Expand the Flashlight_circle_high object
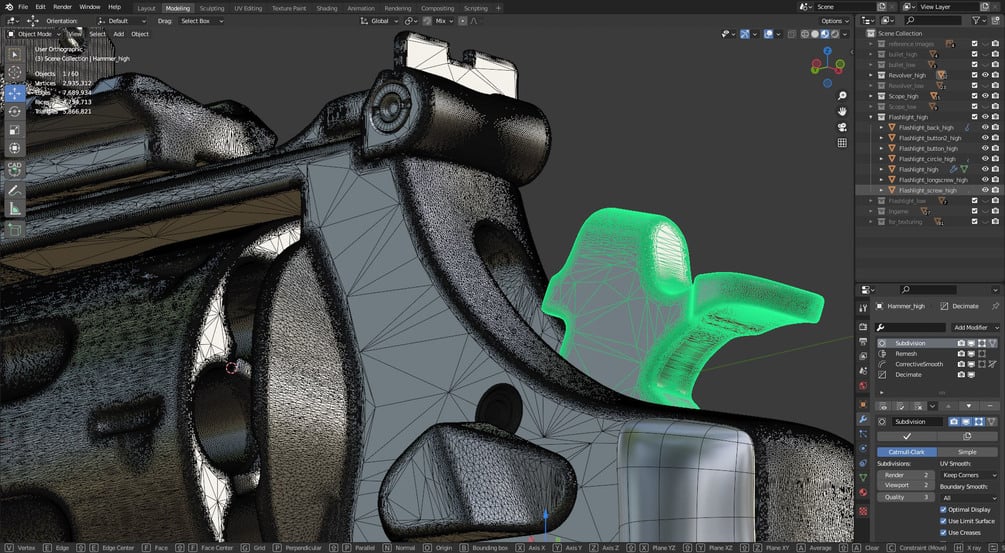This screenshot has width=1005, height=553. tap(881, 159)
